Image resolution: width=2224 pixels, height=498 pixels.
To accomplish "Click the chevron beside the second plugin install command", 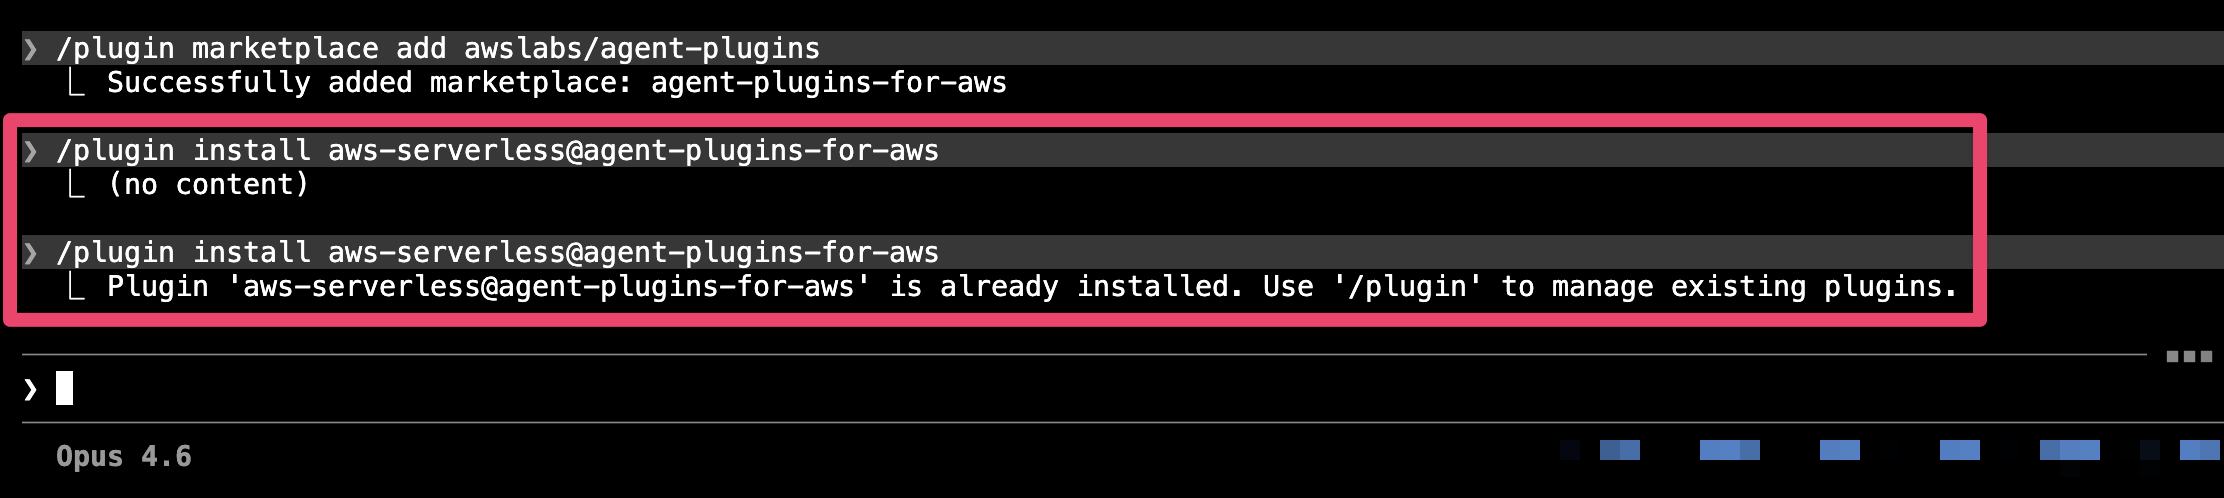I will point(31,253).
